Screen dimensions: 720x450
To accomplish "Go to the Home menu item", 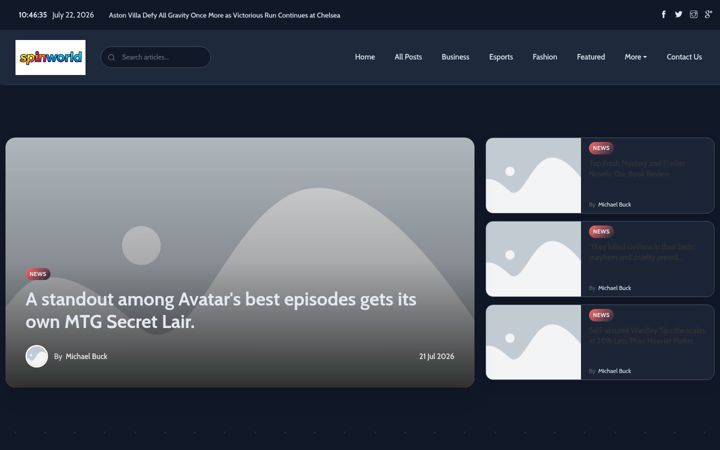I will pyautogui.click(x=365, y=57).
